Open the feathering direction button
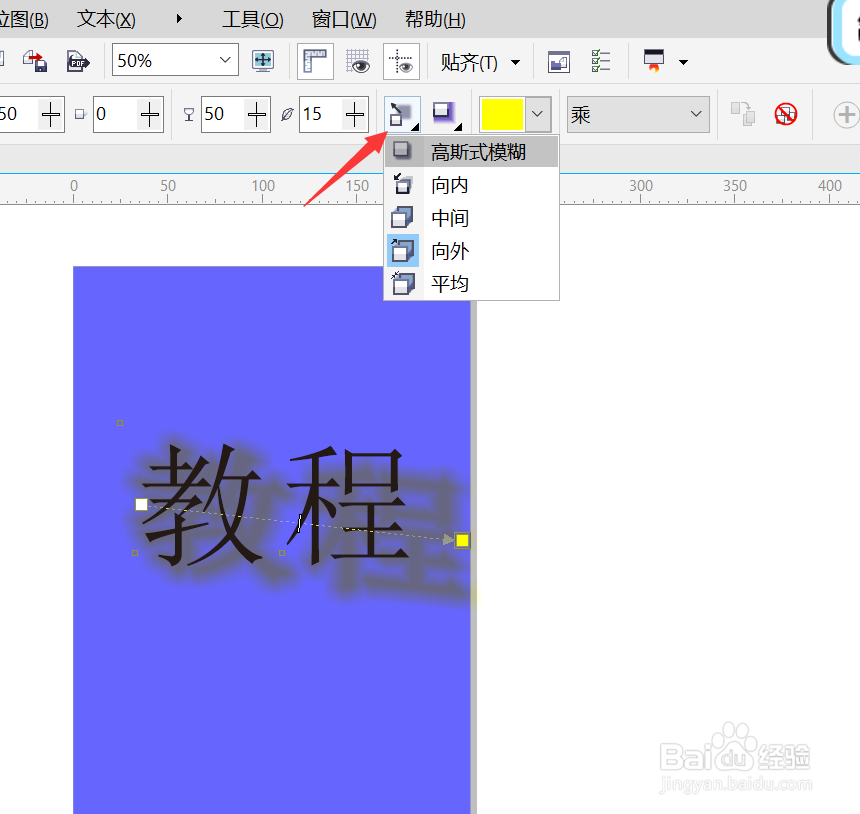Viewport: 860px width, 814px height. pyautogui.click(x=403, y=114)
